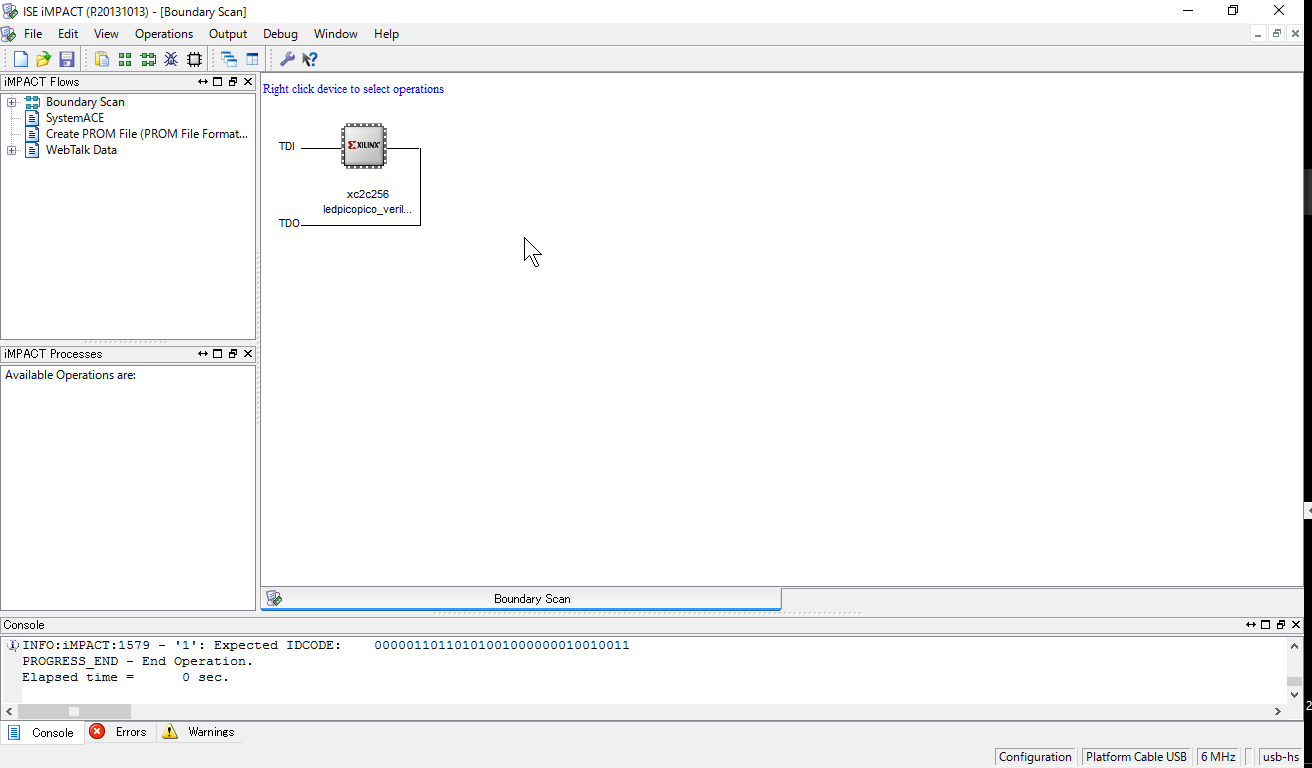The image size is (1312, 768).
Task: Toggle slide-out of iMPACT Processes panel
Action: [x=203, y=354]
